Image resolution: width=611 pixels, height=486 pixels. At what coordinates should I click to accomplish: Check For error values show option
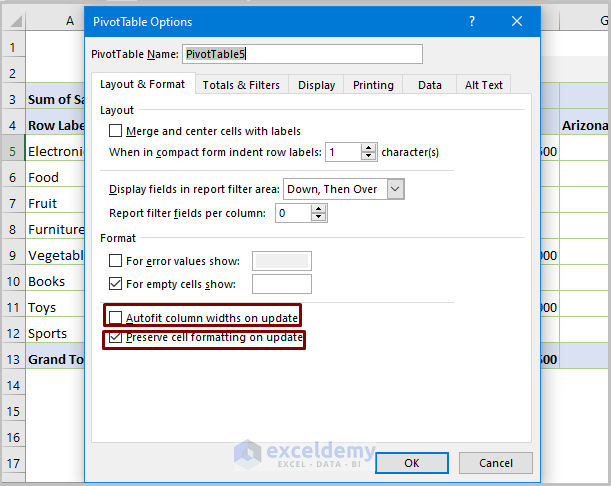click(117, 261)
